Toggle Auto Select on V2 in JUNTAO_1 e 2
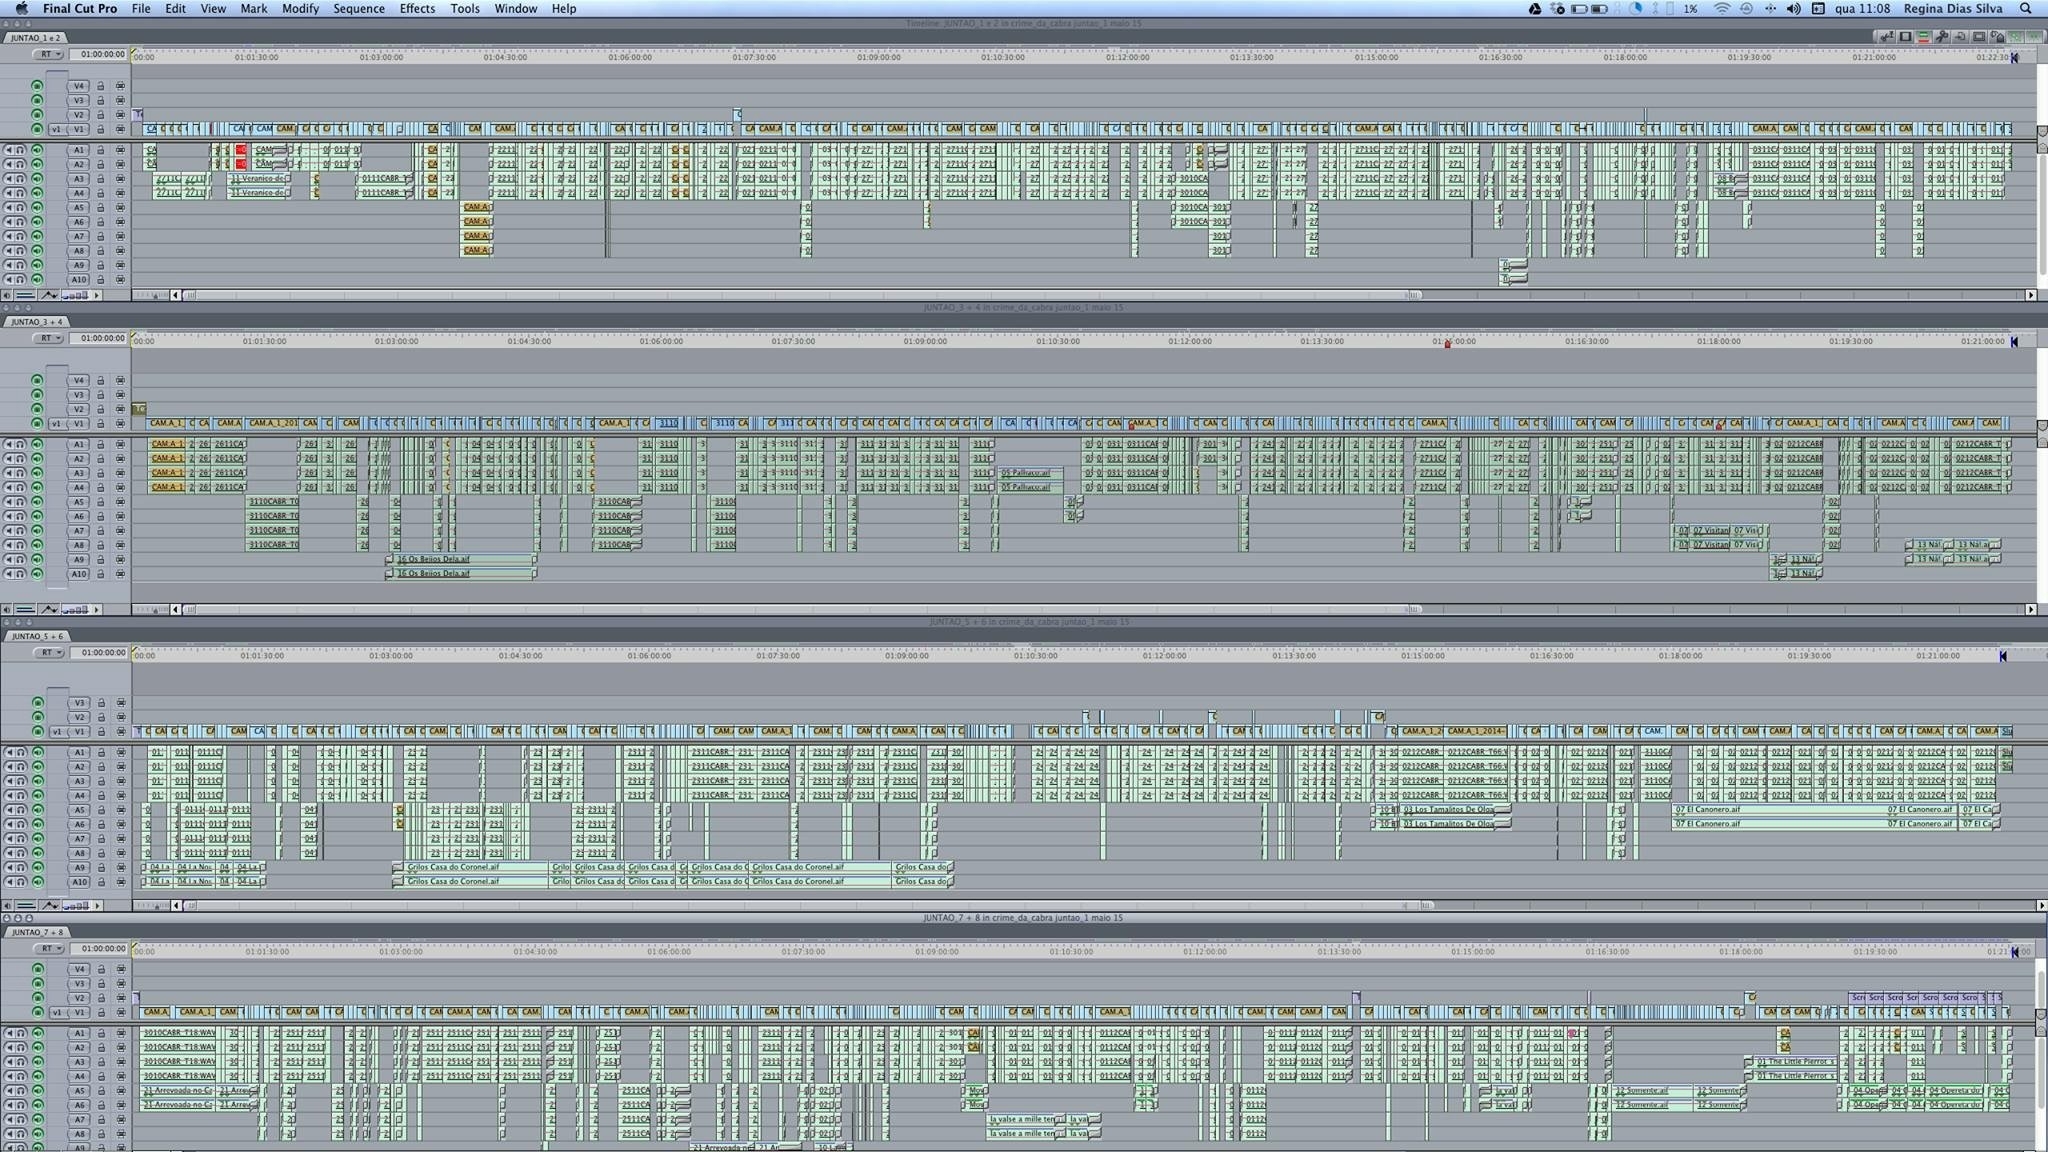2048x1152 pixels. [121, 115]
